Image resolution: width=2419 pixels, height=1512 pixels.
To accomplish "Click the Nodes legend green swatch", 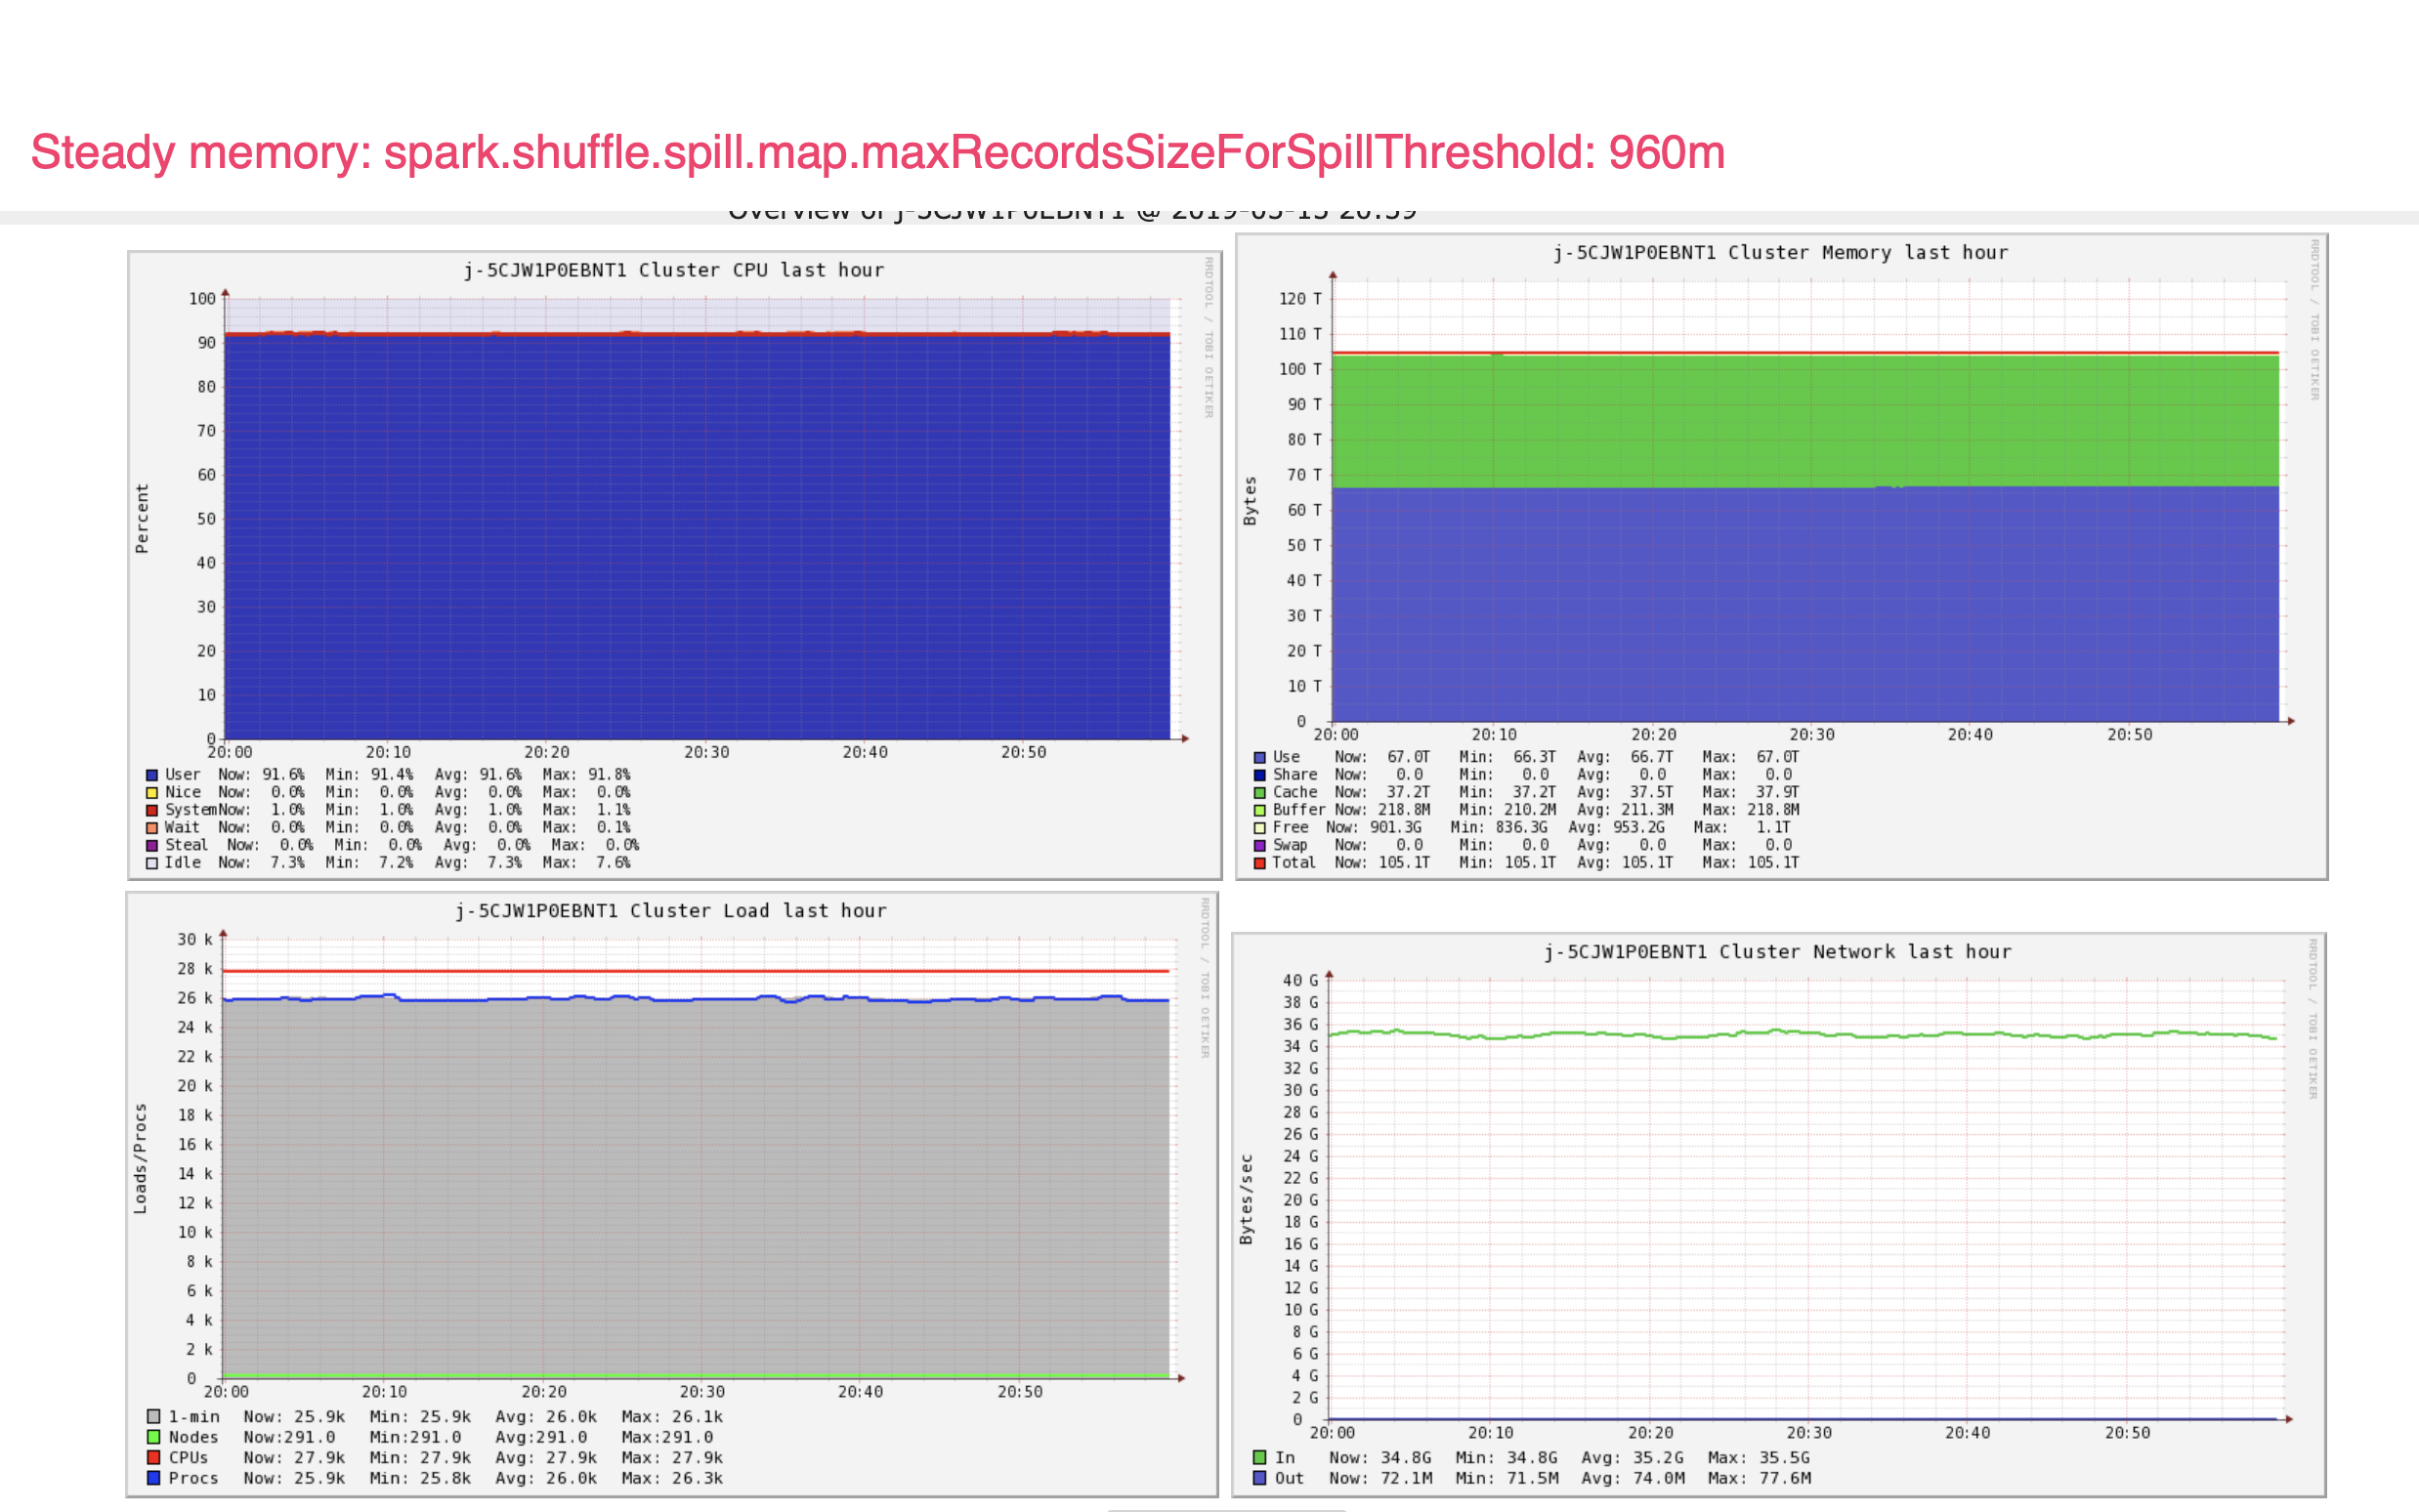I will 154,1437.
